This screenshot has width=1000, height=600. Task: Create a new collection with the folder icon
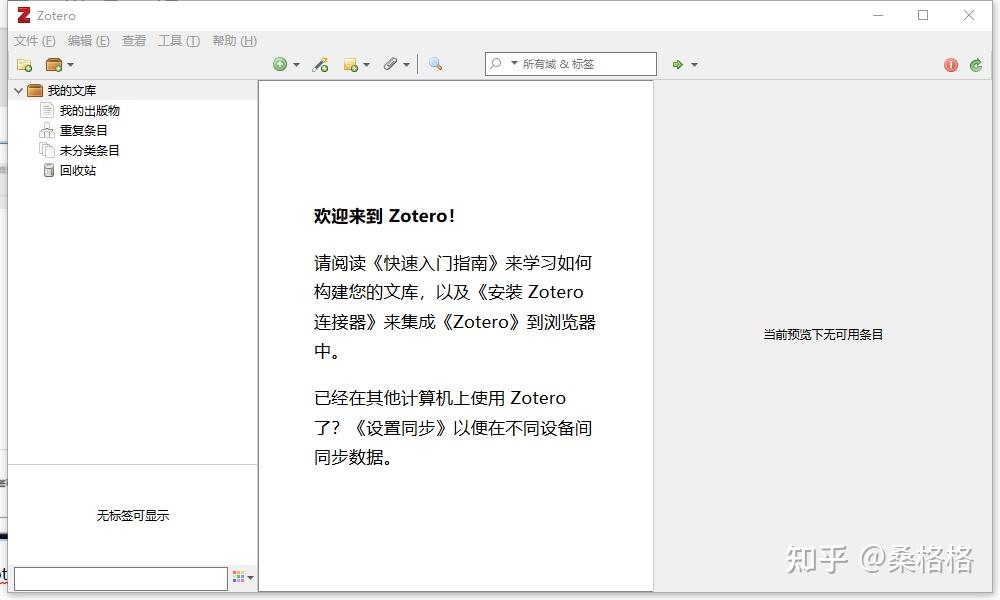point(22,64)
